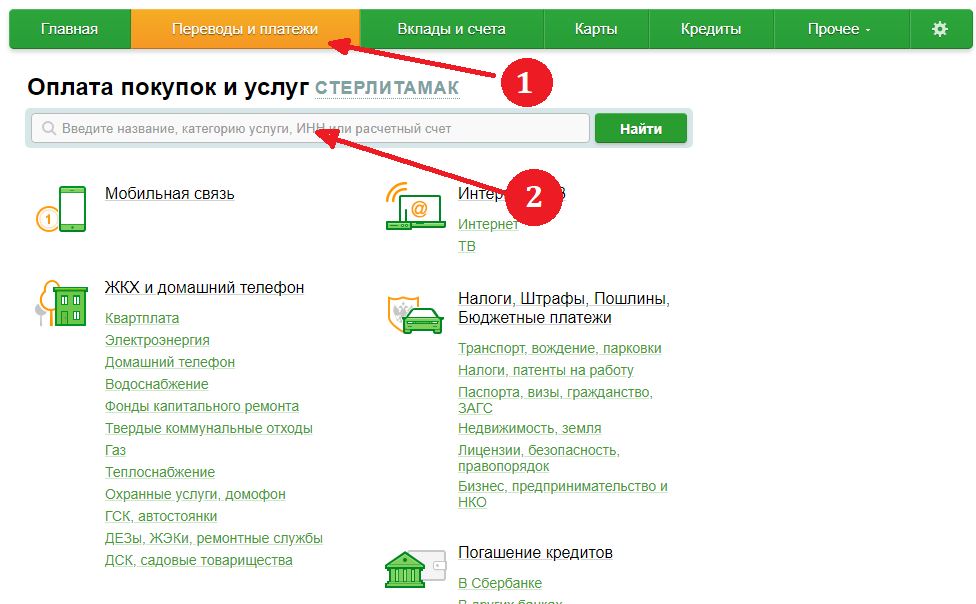
Task: Change region by clicking СТЕРЛИТАМАК
Action: click(x=387, y=88)
